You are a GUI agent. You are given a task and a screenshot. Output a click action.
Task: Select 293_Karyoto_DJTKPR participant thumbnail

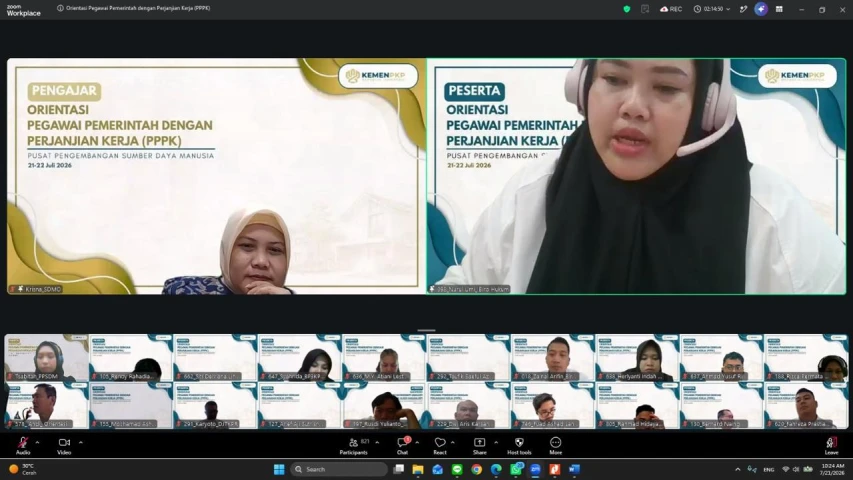[x=215, y=405]
